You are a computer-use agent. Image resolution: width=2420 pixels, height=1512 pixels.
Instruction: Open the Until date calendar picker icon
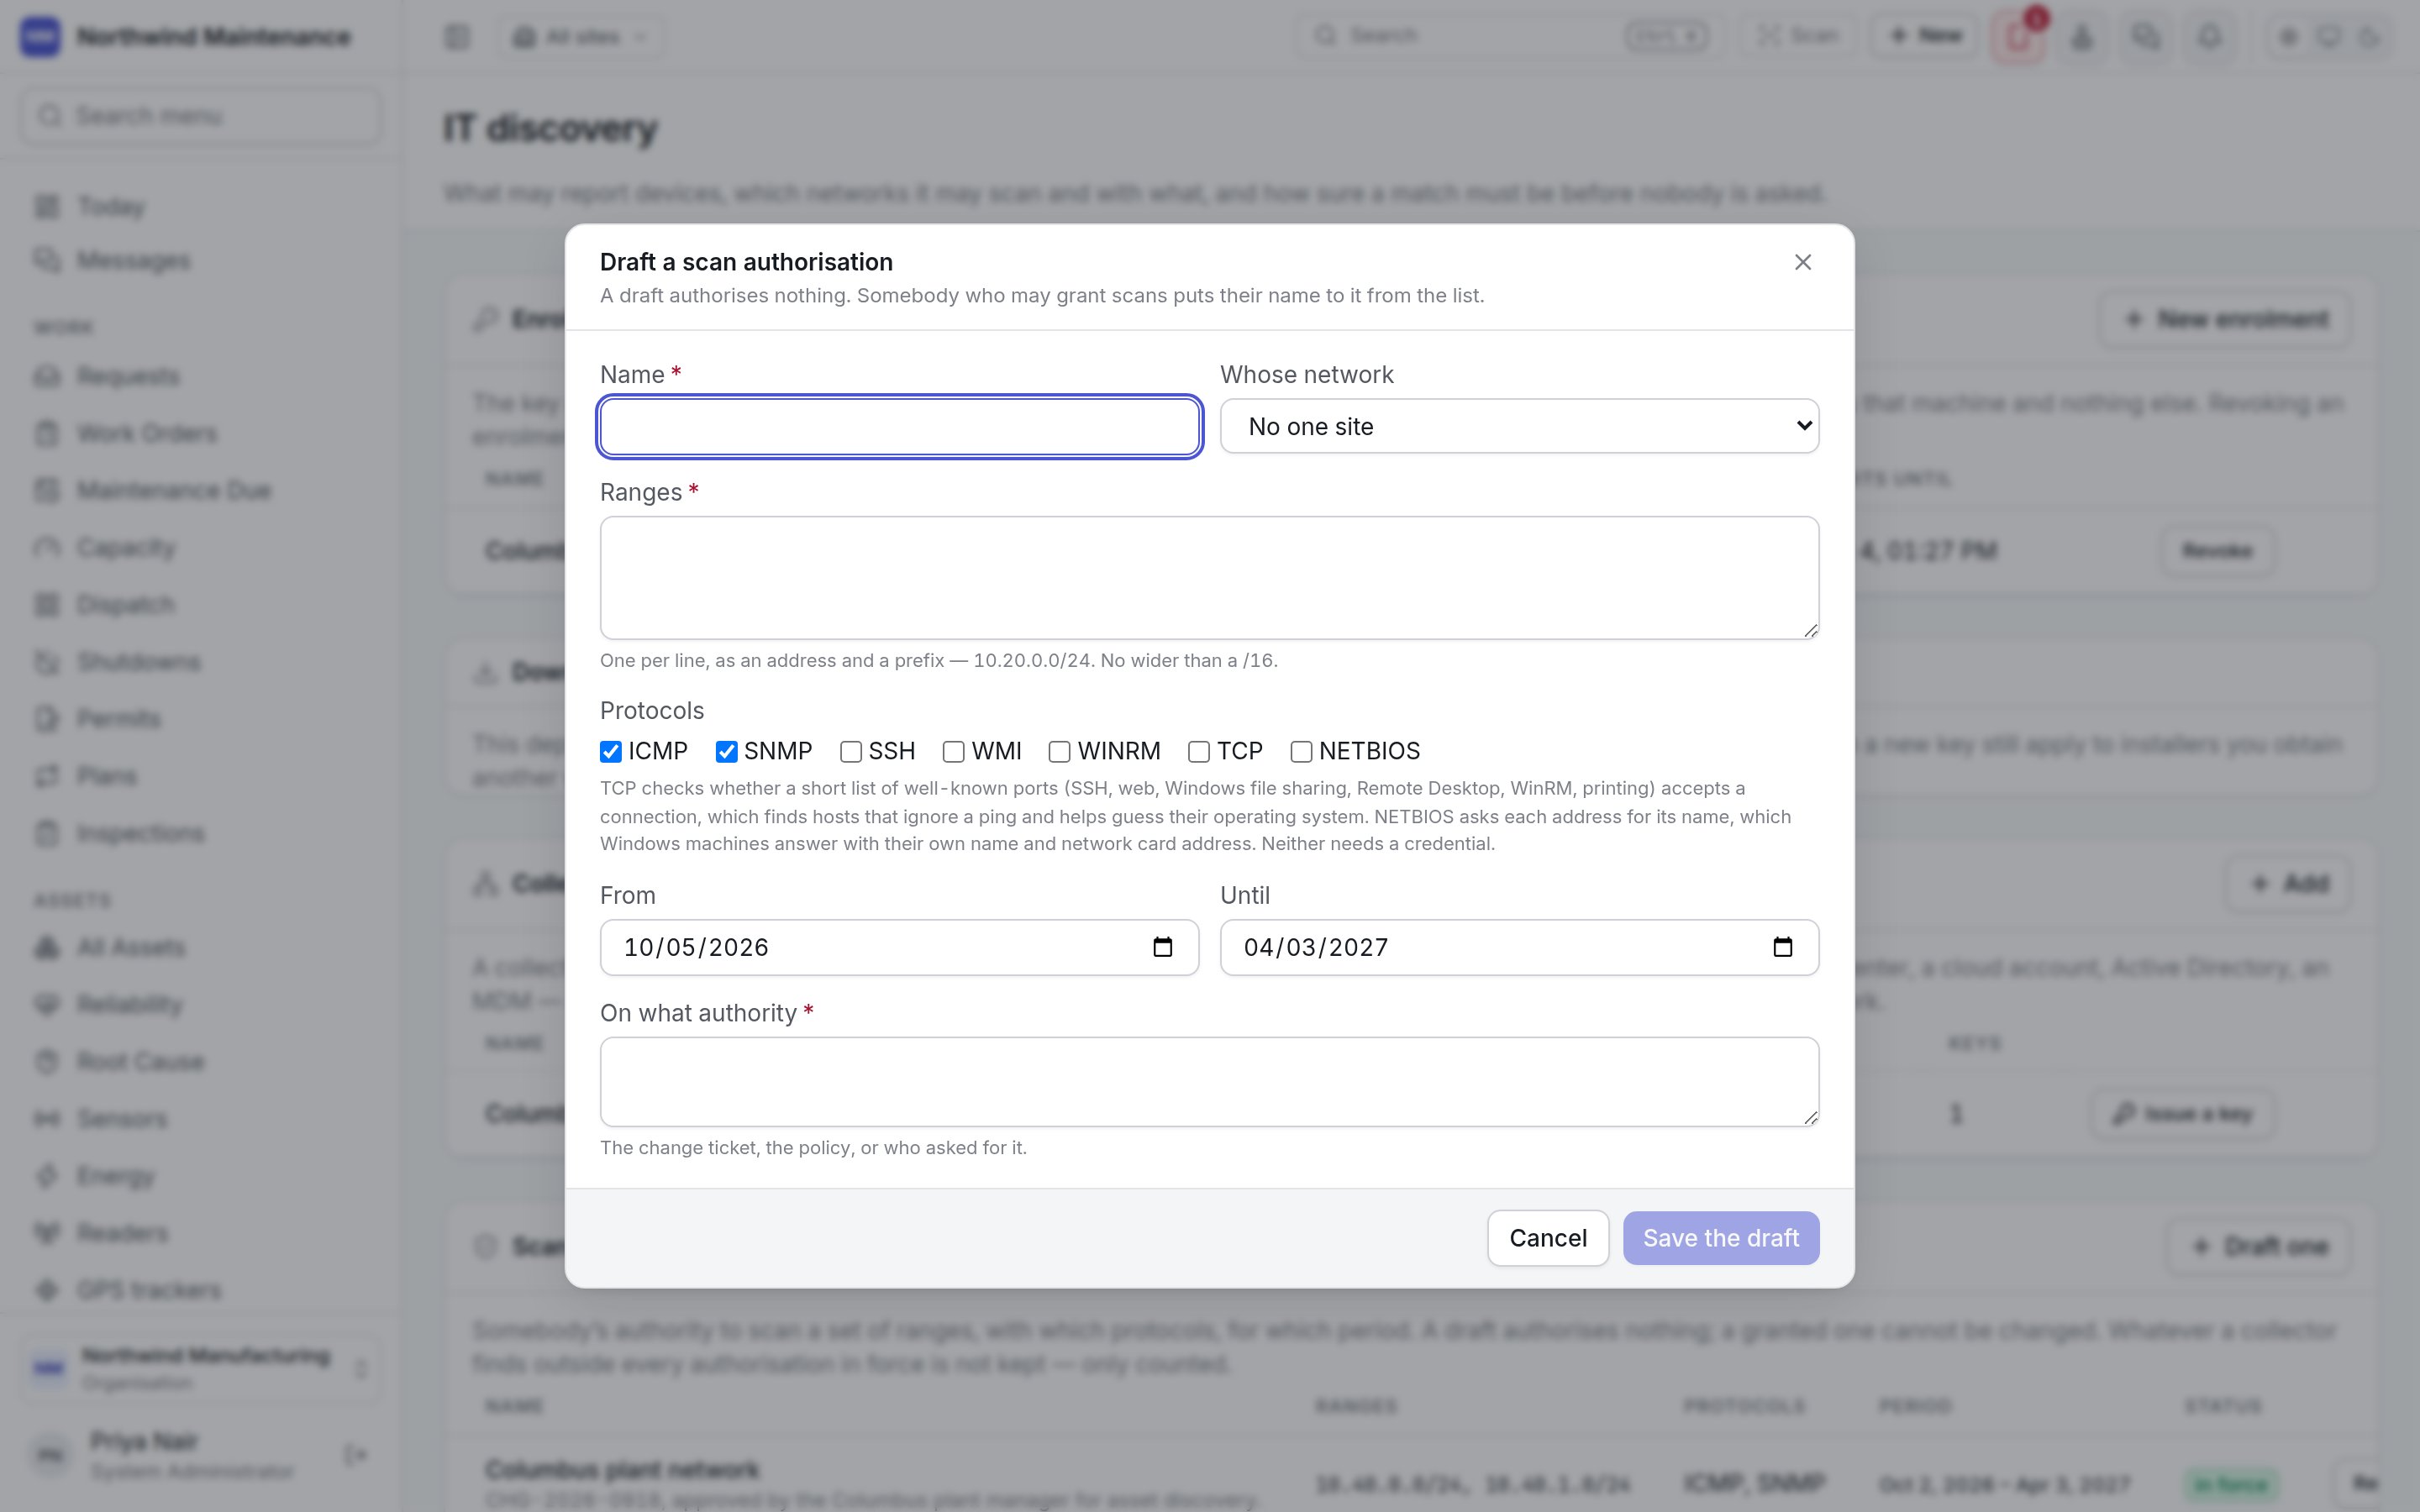coord(1782,947)
